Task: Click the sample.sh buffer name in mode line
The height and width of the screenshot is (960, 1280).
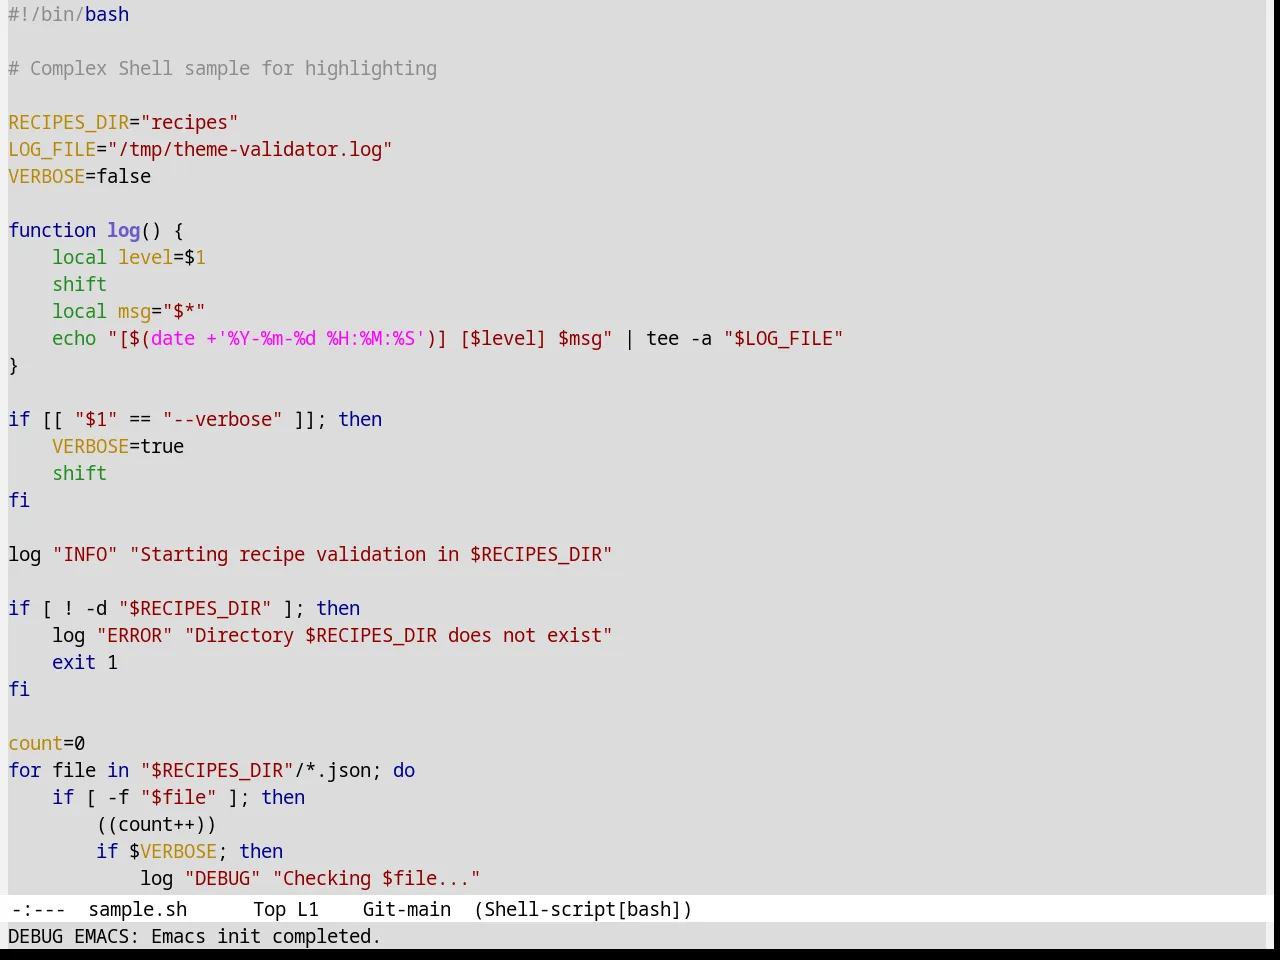Action: coord(138,909)
